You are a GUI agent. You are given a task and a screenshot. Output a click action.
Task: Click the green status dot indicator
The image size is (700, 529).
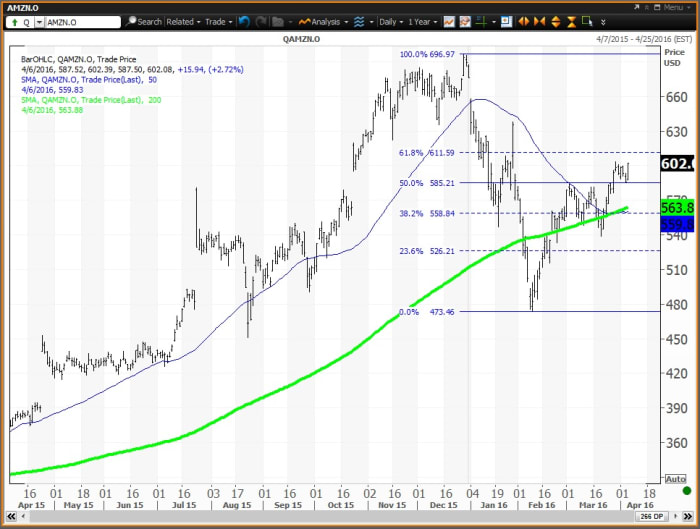[x=687, y=491]
